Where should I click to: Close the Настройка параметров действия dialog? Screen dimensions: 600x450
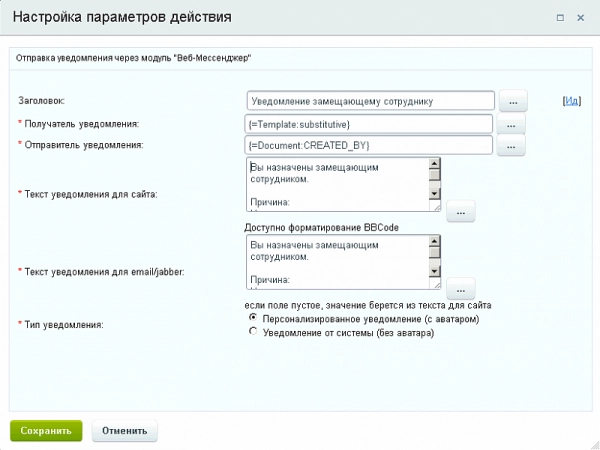[x=581, y=17]
